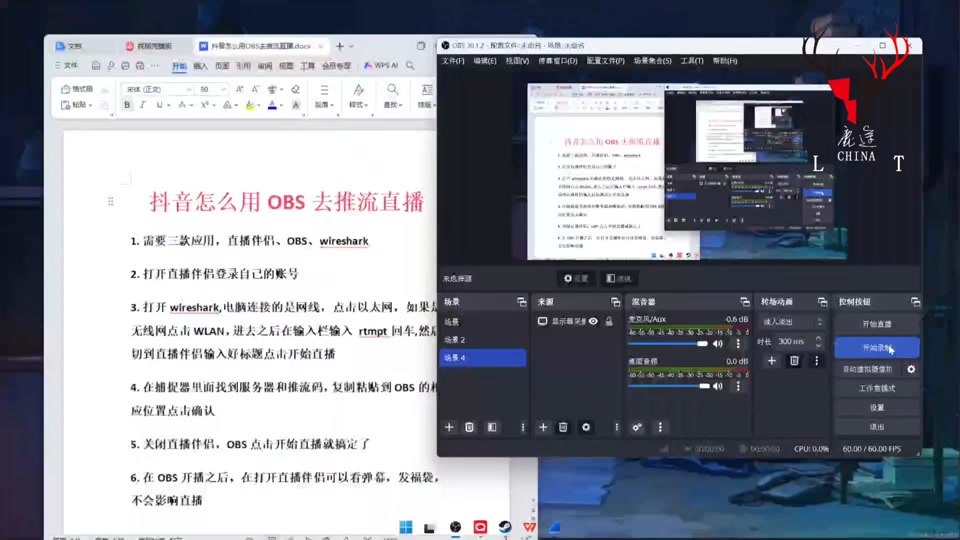This screenshot has height=540, width=960.
Task: Click the 设置 button in OBS controls panel
Action: point(877,408)
